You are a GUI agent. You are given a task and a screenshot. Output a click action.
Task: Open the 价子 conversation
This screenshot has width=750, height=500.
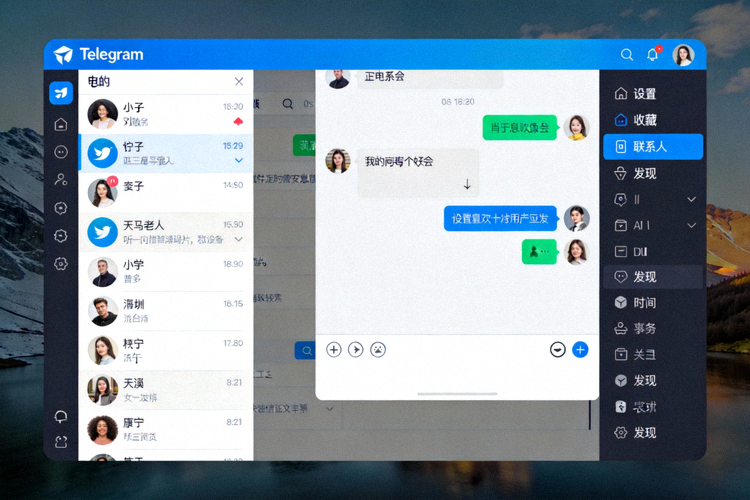tap(166, 154)
